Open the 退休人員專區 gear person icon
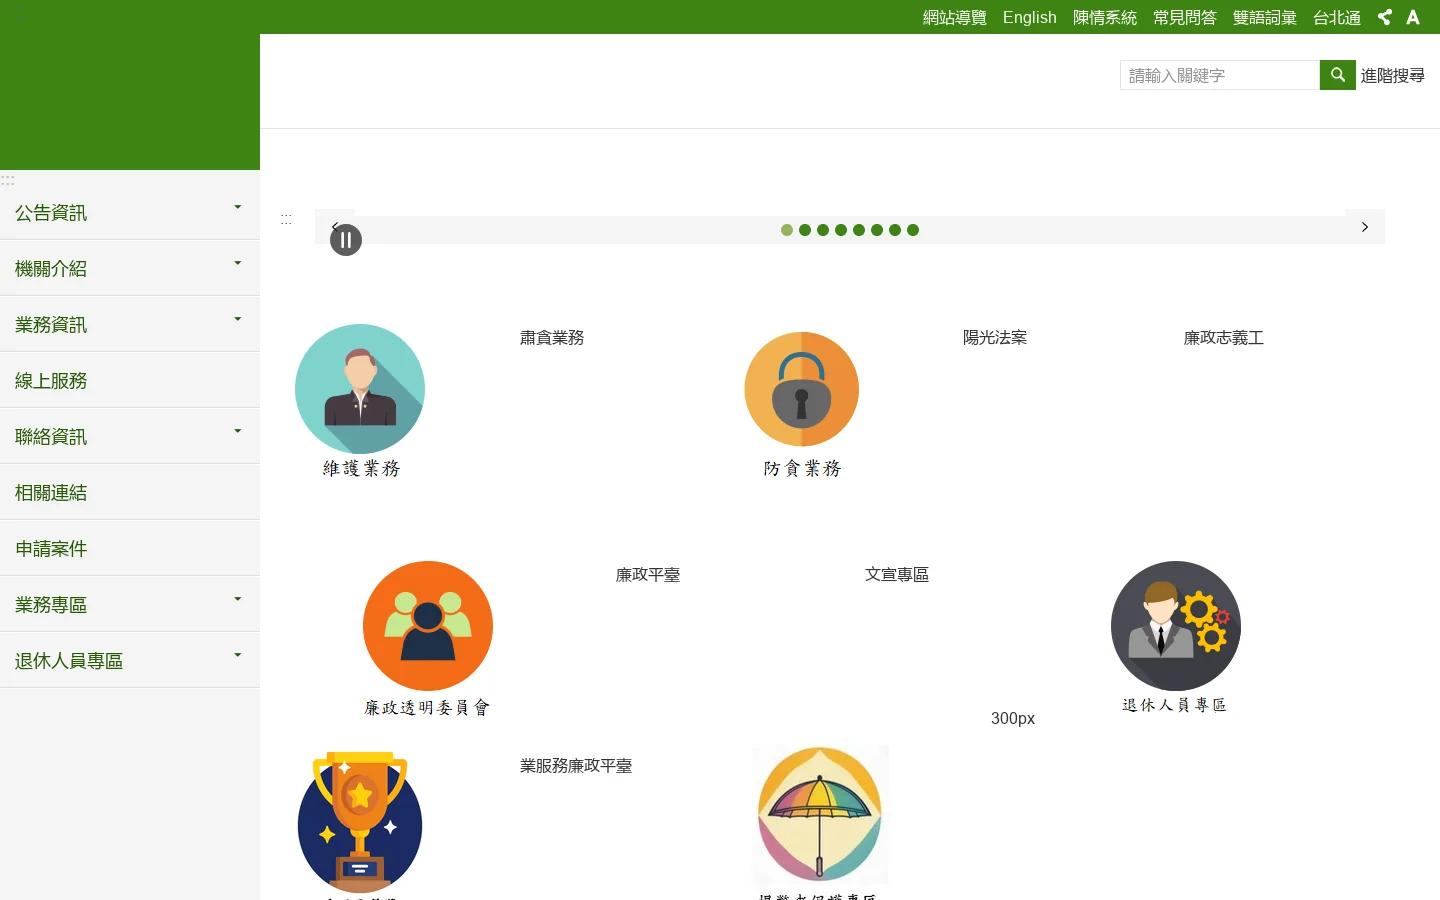 pyautogui.click(x=1176, y=626)
